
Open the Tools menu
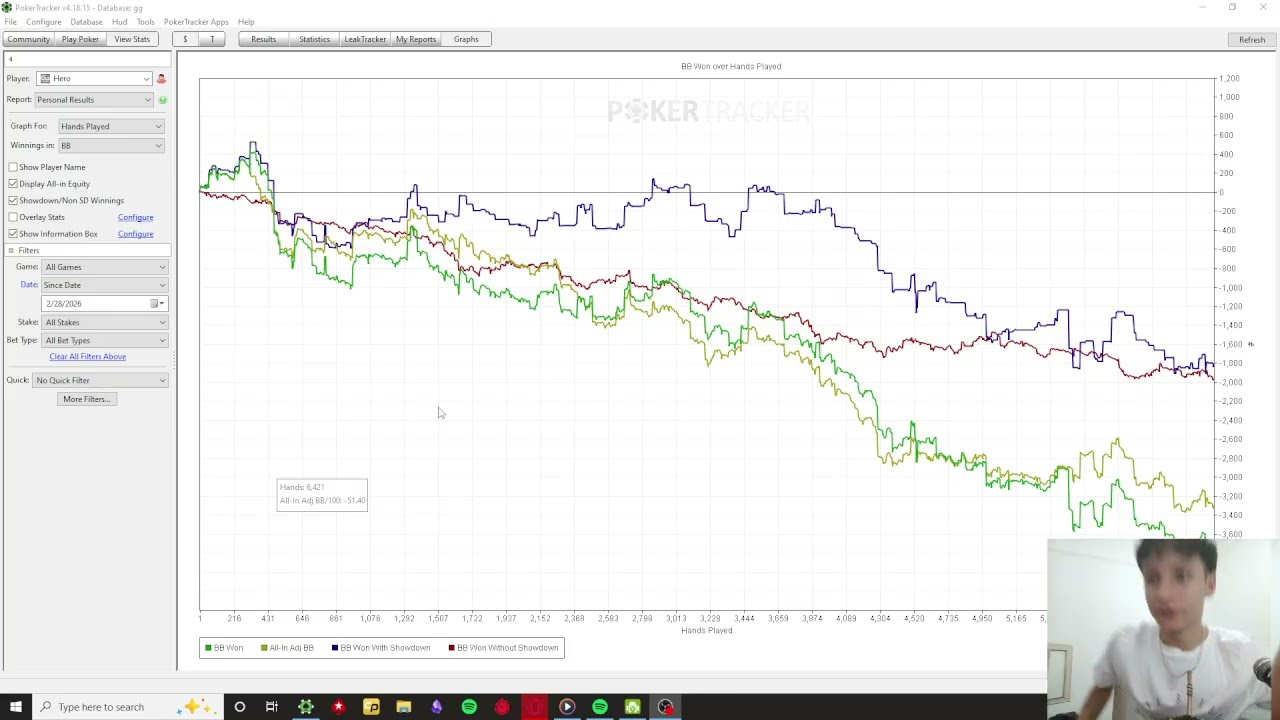coord(145,22)
